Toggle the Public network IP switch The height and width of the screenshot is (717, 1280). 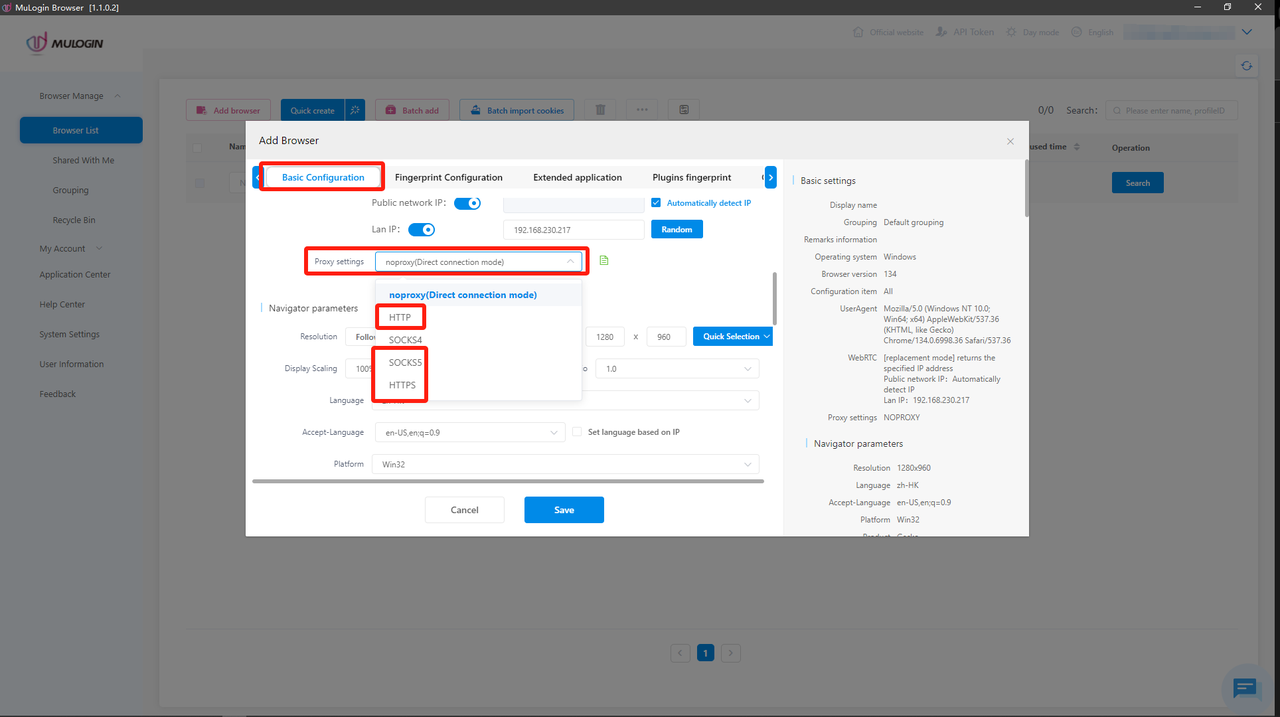[467, 203]
